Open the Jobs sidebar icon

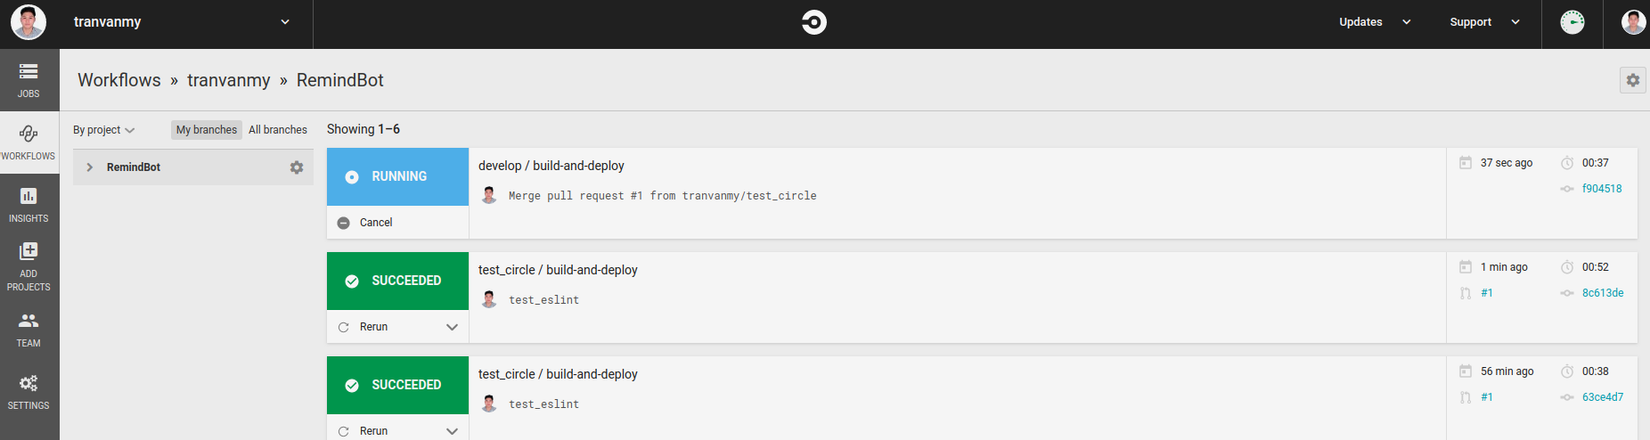(28, 79)
